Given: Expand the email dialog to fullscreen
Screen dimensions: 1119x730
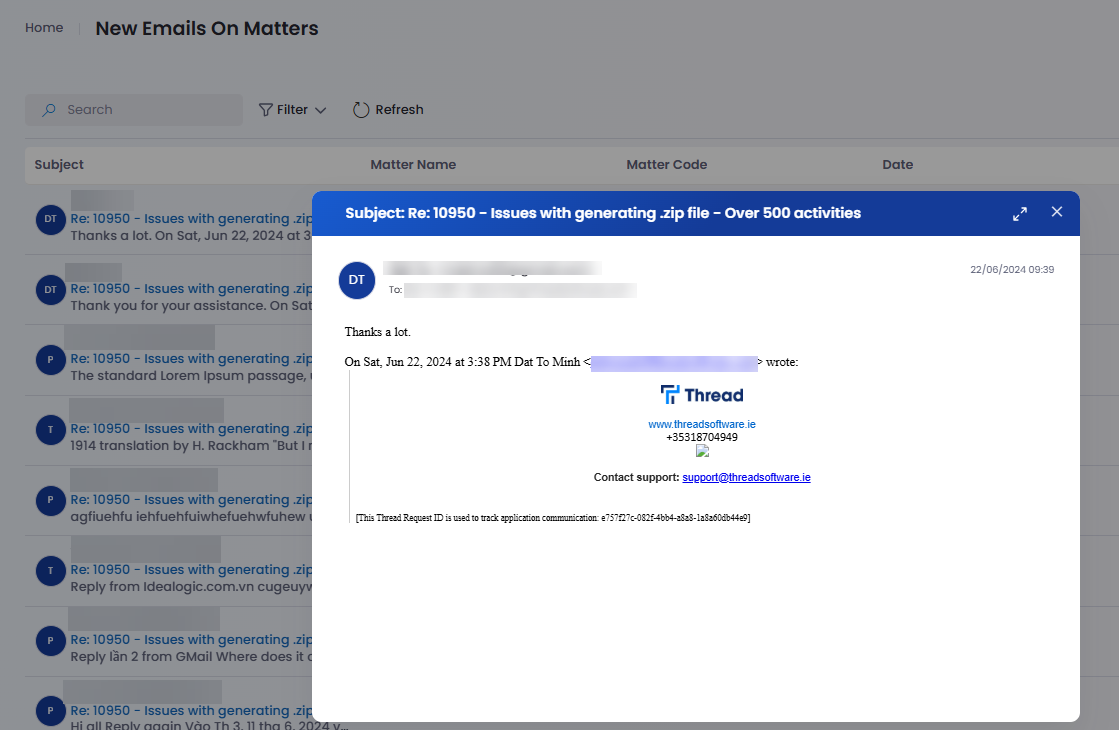Looking at the screenshot, I should click(1019, 213).
